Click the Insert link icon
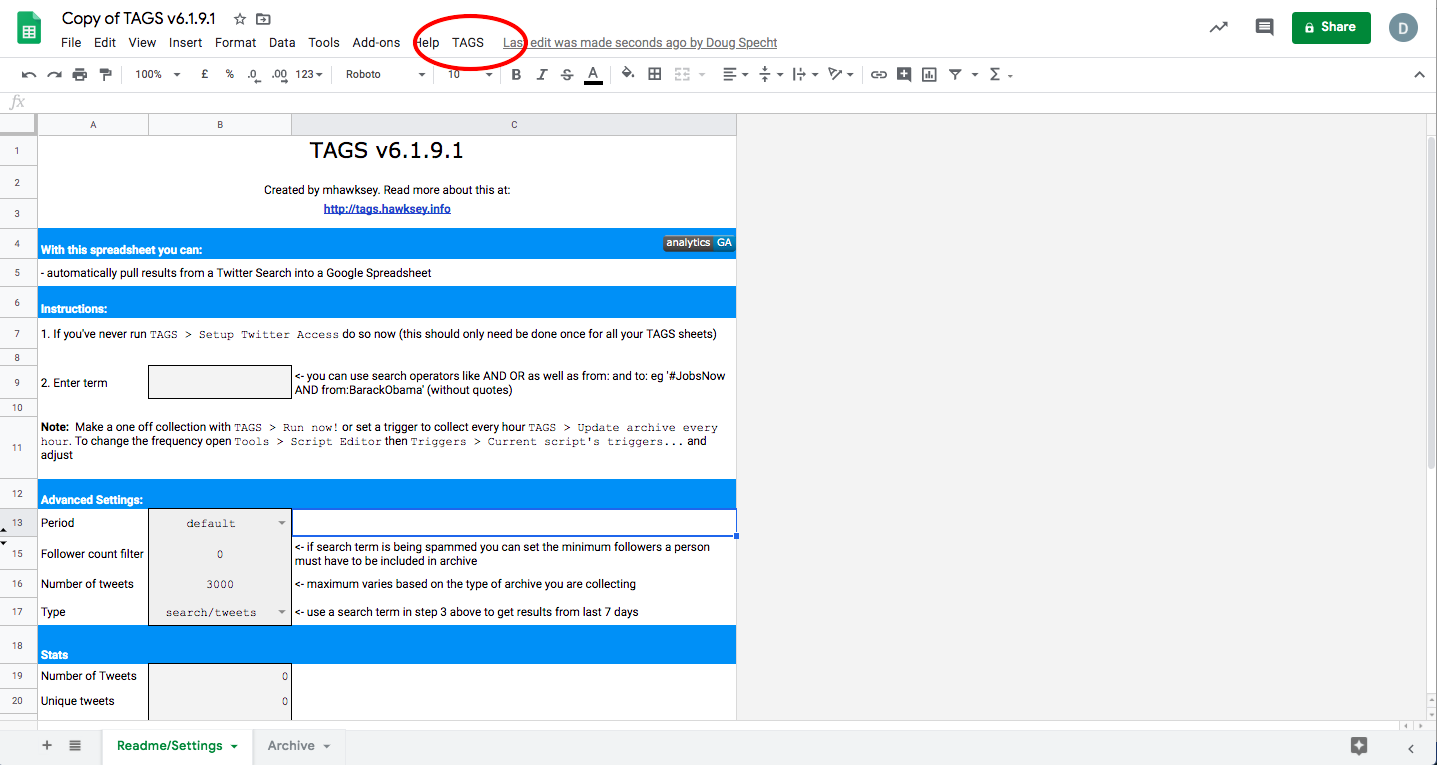 pyautogui.click(x=878, y=75)
